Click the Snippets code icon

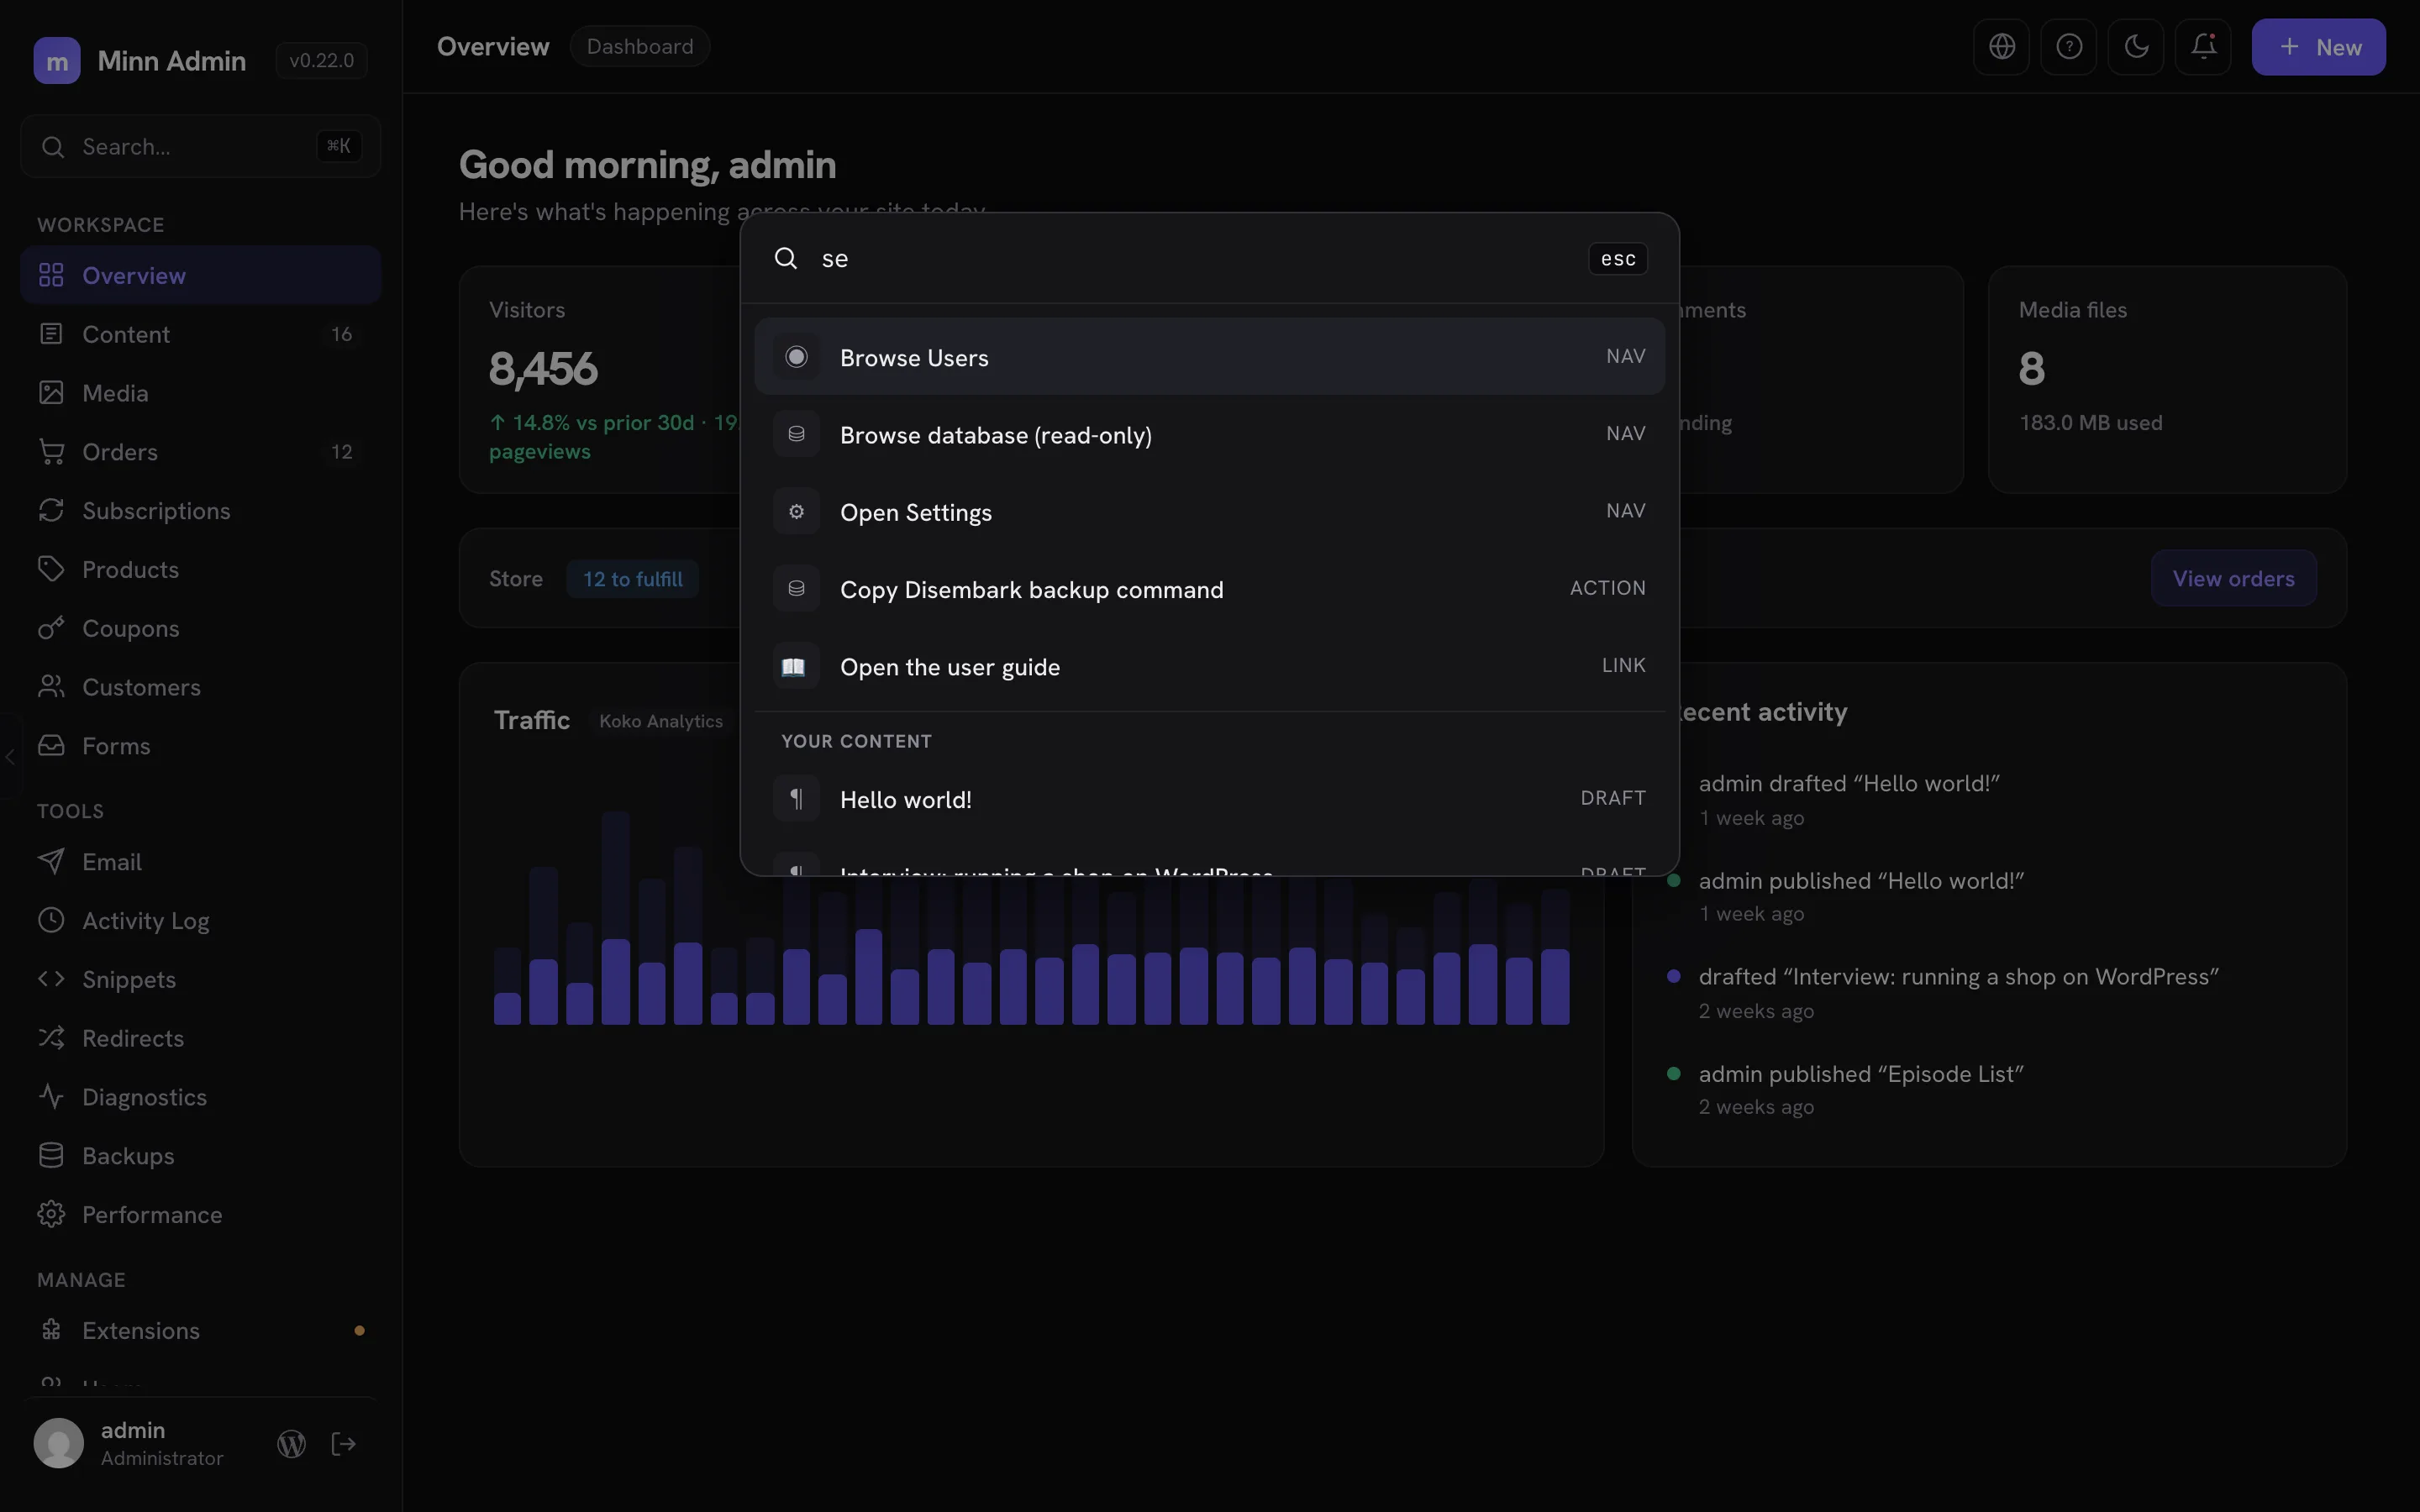tap(51, 979)
